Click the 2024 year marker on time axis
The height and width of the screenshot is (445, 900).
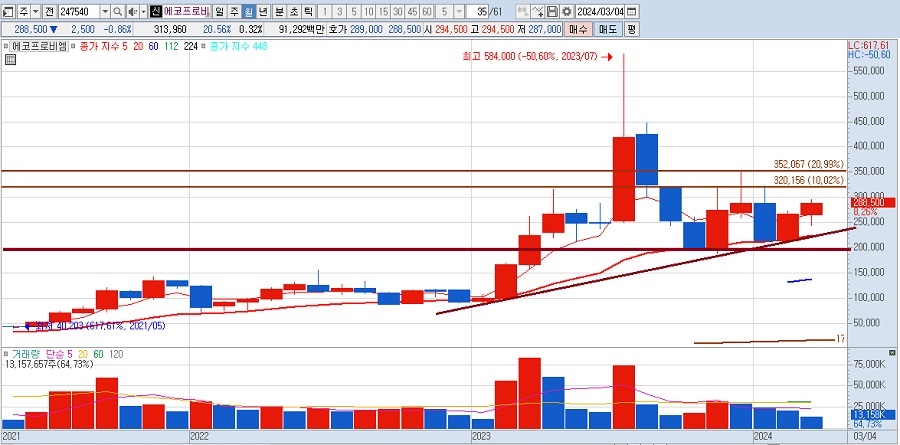pos(763,436)
